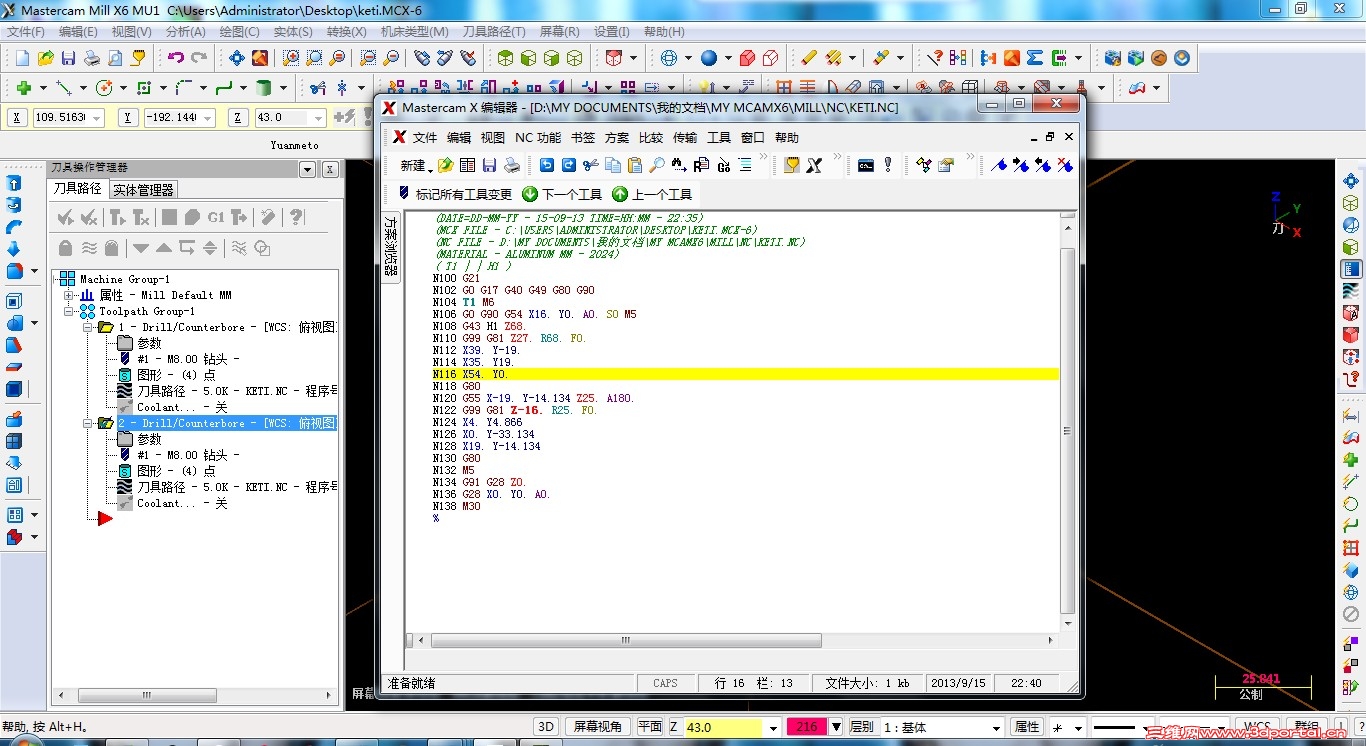Collapse Toolpath Group-1 tree node
The image size is (1366, 746).
[69, 311]
